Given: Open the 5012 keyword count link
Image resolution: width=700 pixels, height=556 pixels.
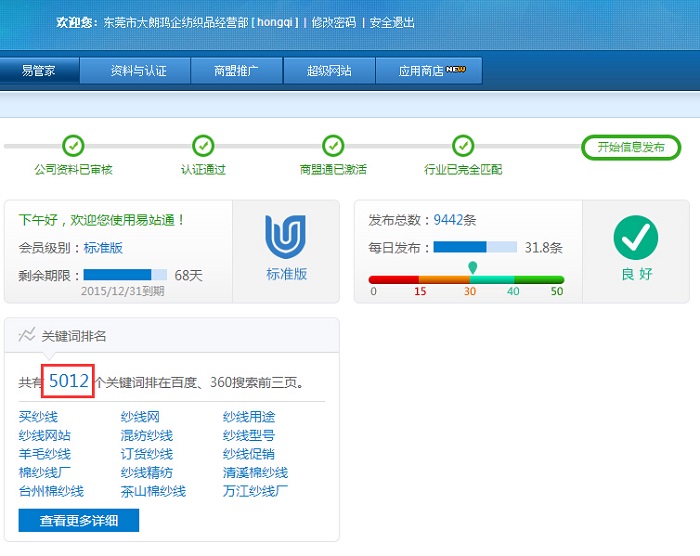Looking at the screenshot, I should click(x=69, y=381).
